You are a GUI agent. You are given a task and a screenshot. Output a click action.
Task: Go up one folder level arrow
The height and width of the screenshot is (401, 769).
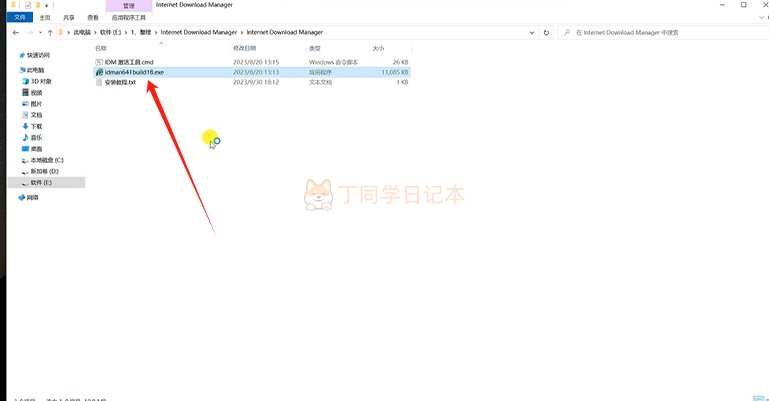pos(50,32)
